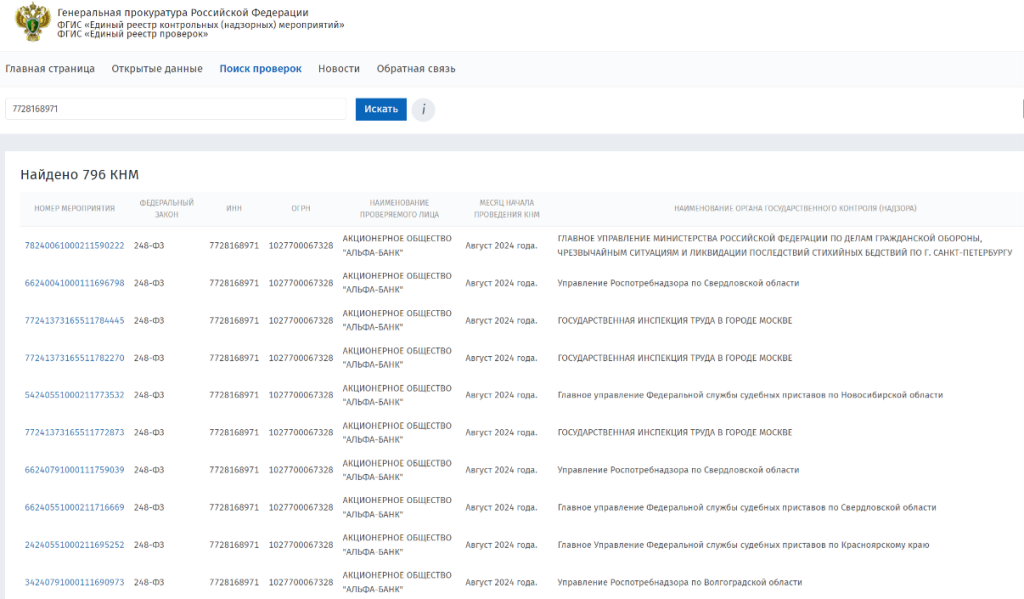Viewport: 1024px width, 599px height.
Task: Open inspection record 66240791000111759039
Action: (x=74, y=470)
